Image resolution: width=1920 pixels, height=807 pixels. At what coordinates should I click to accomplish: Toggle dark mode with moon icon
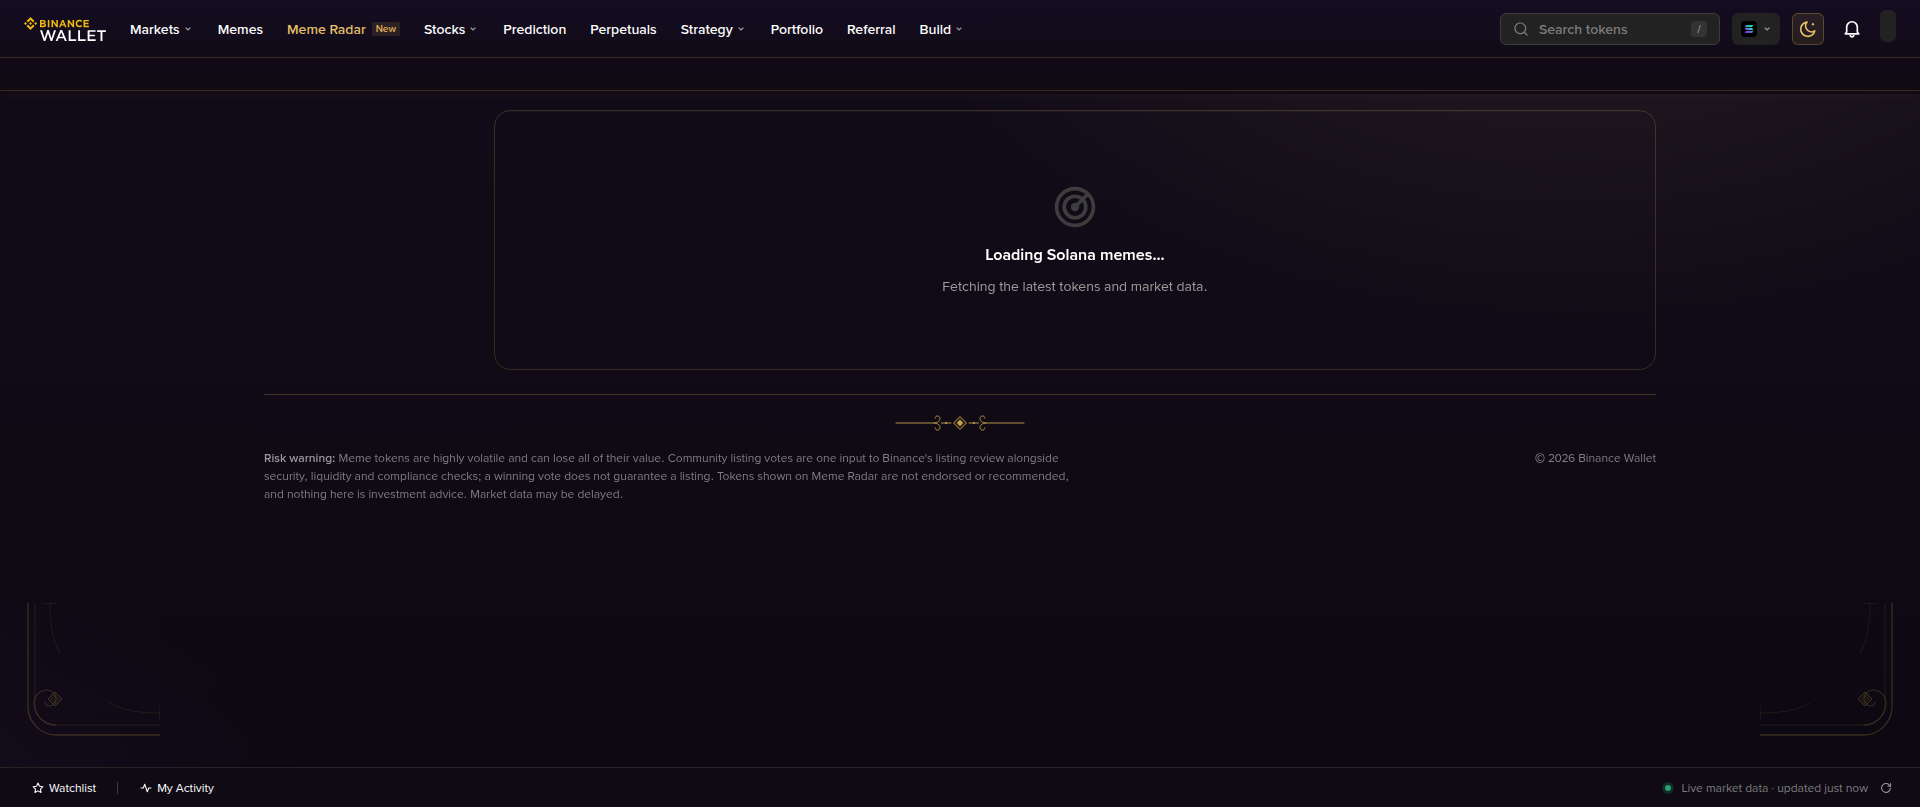click(x=1808, y=29)
